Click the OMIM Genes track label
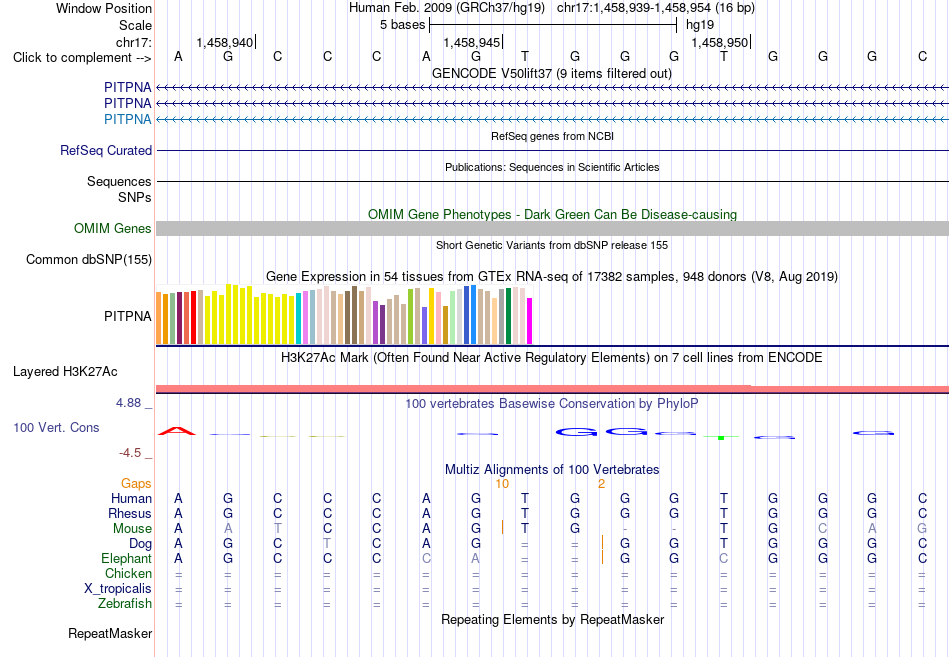 [112, 228]
